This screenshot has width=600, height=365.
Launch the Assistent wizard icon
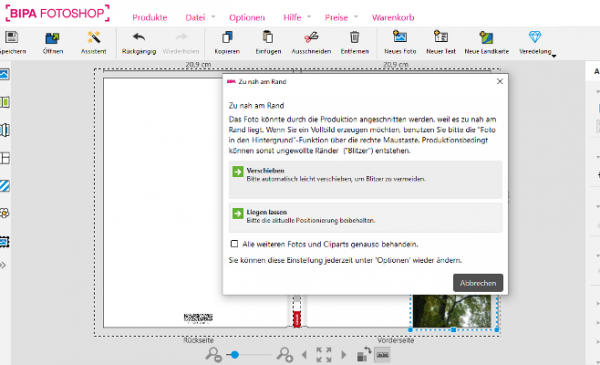coord(94,37)
